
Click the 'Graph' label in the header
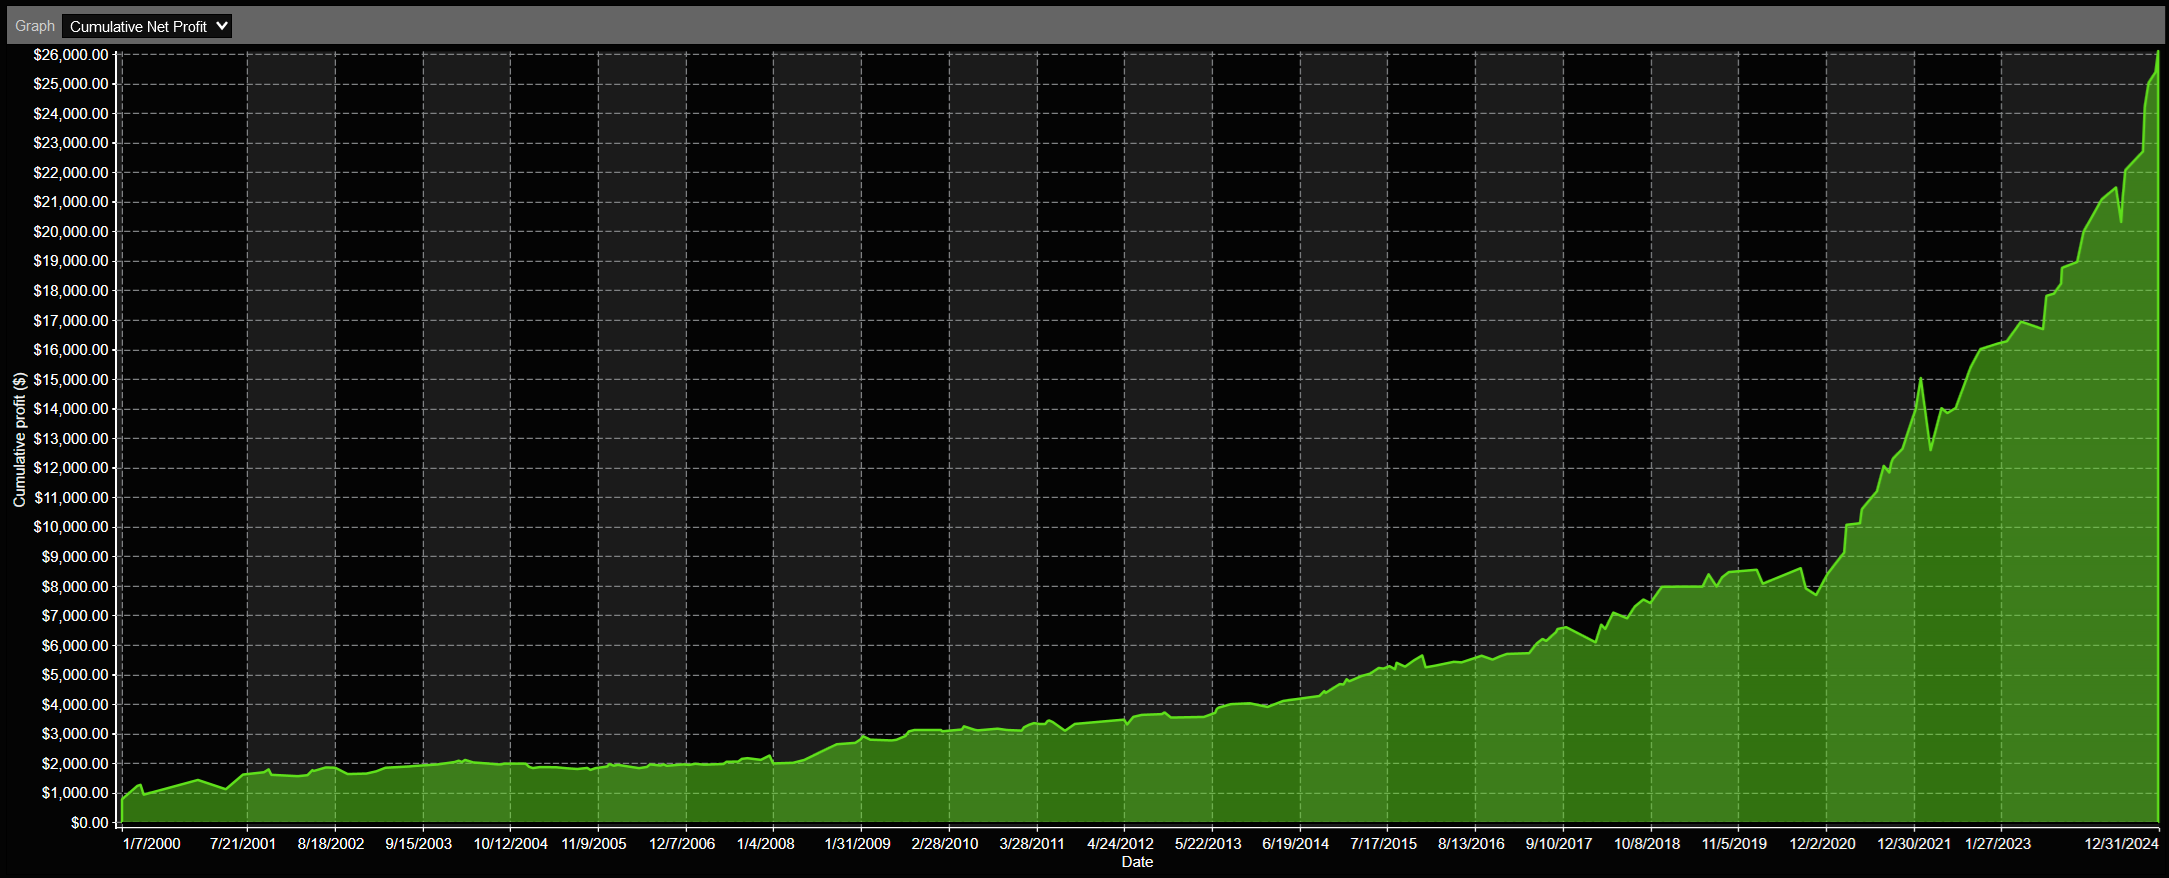pyautogui.click(x=35, y=26)
